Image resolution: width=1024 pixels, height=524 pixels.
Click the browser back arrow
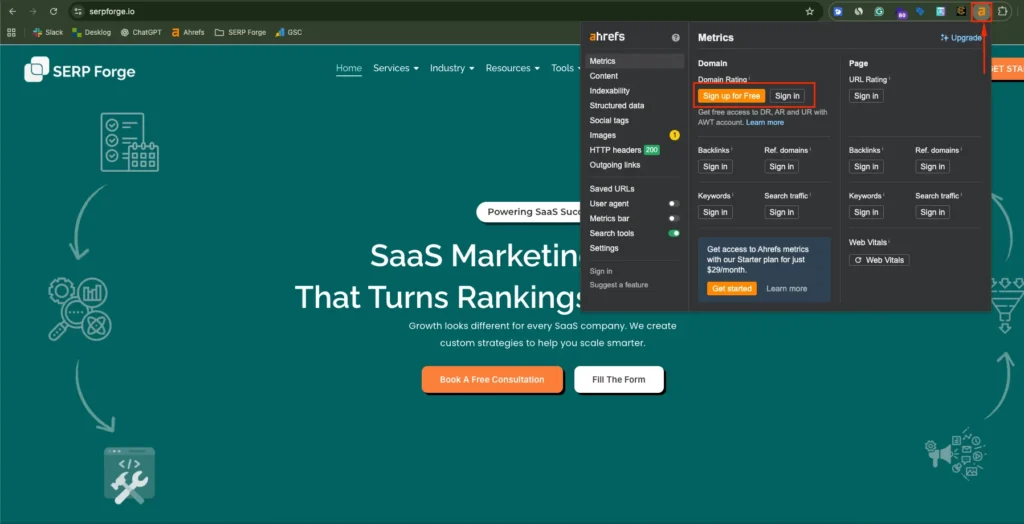coord(12,11)
